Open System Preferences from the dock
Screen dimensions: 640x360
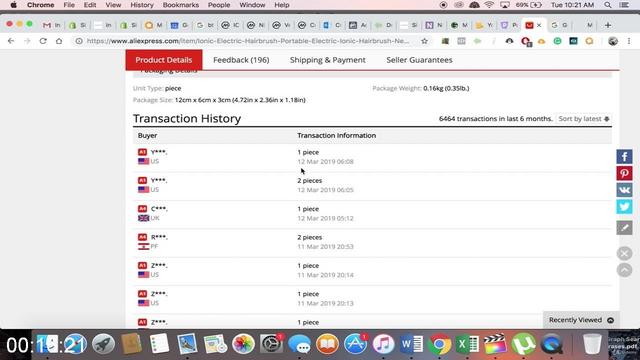click(x=271, y=344)
